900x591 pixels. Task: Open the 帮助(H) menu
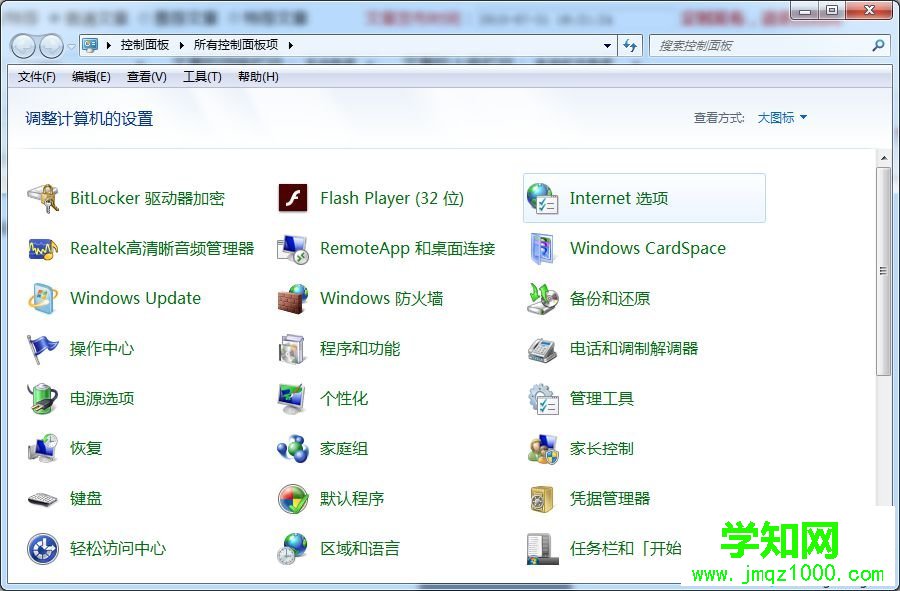[x=258, y=77]
